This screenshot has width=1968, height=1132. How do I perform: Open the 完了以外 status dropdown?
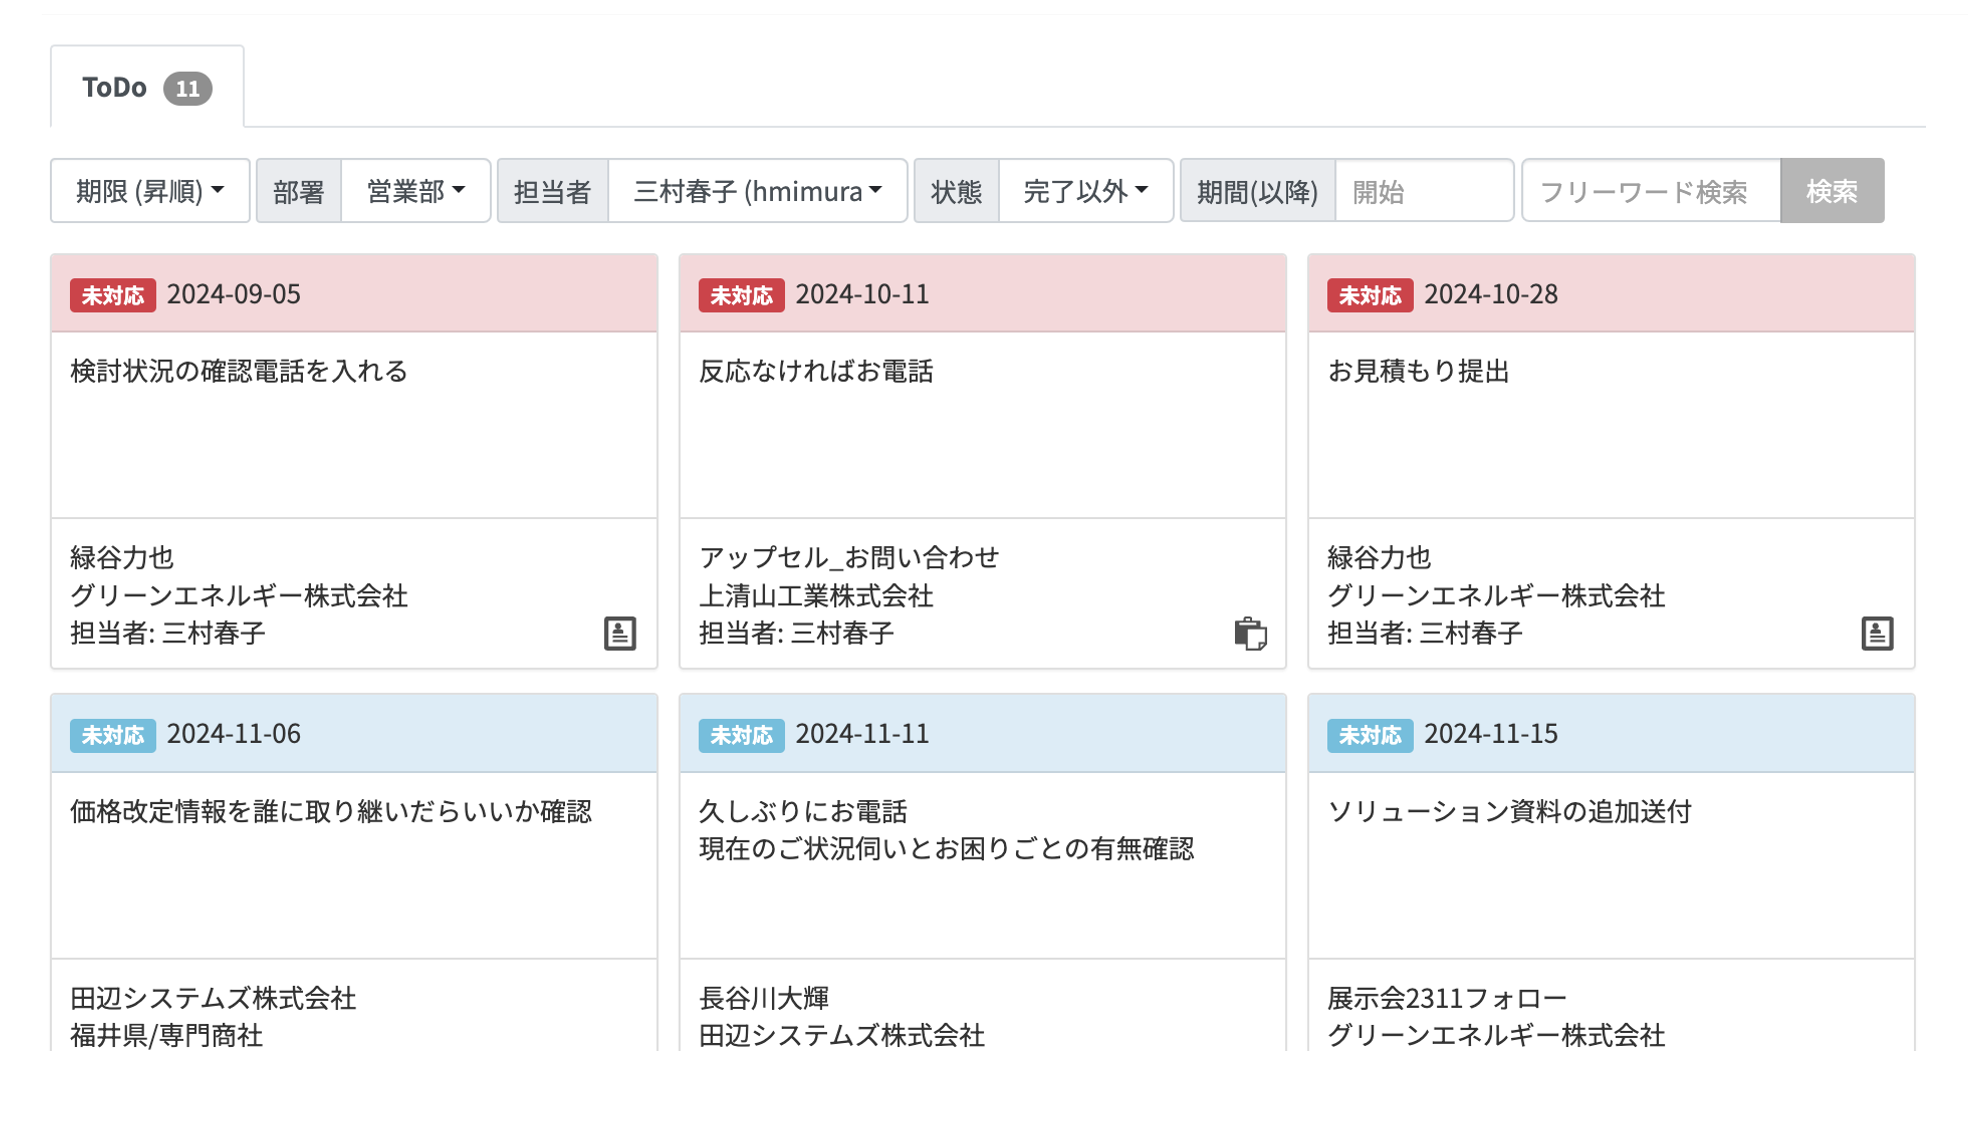click(1085, 191)
